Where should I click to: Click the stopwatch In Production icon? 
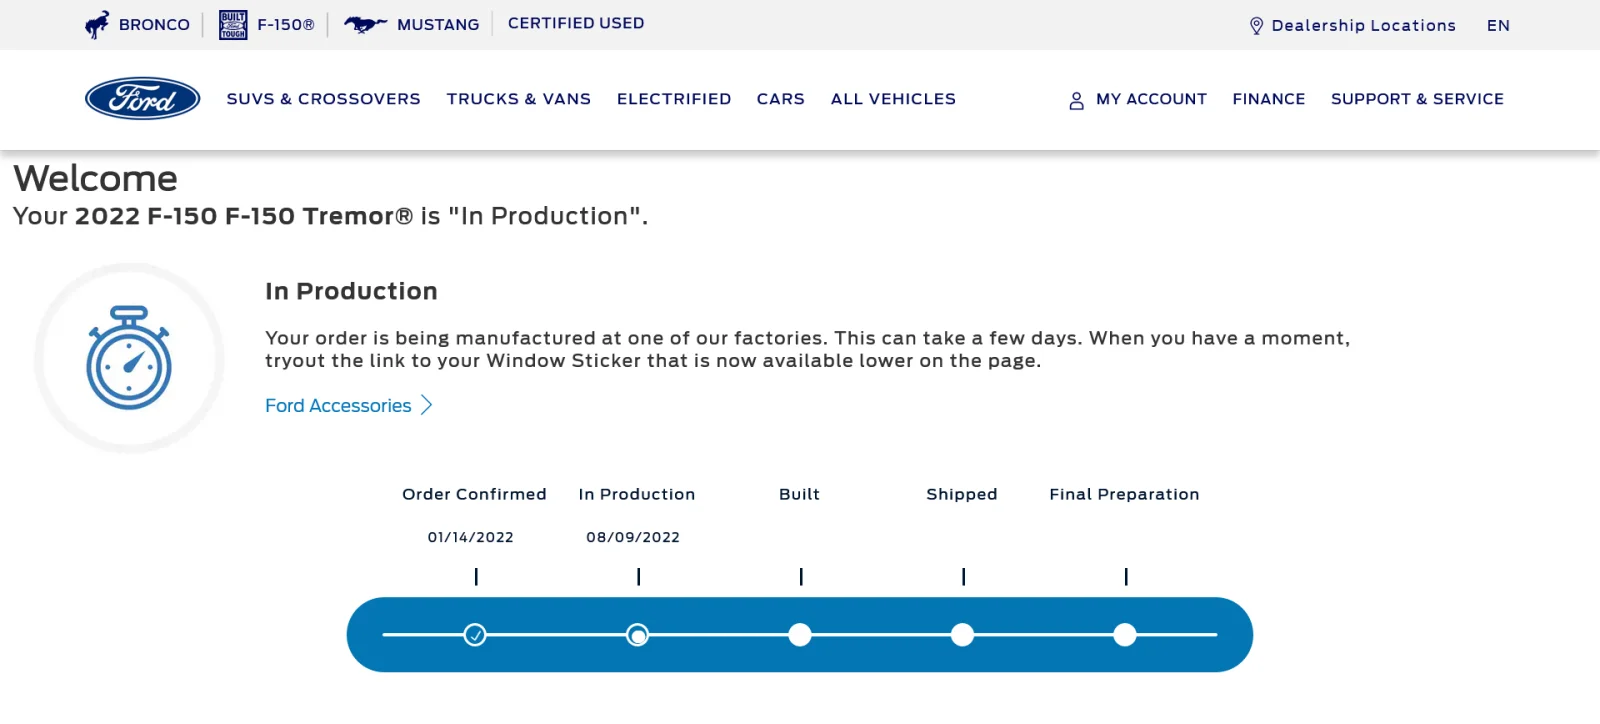(129, 358)
